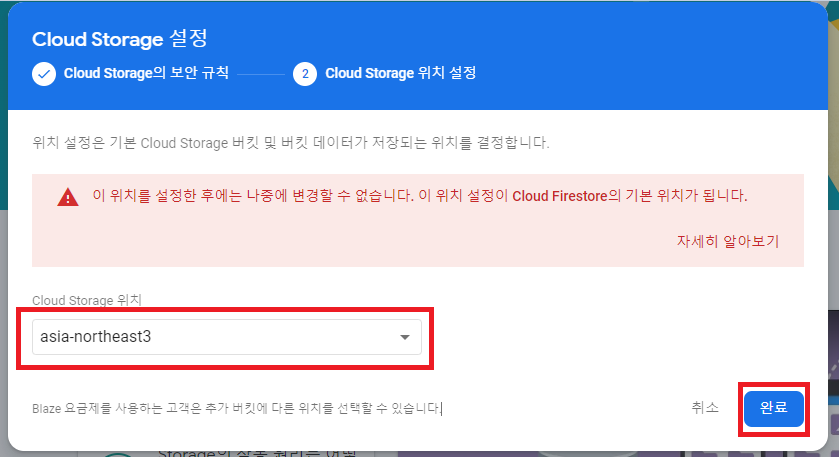Screen dimensions: 840x457
Task: Click the 위치 설정은 기본 description text
Action: coord(291,143)
